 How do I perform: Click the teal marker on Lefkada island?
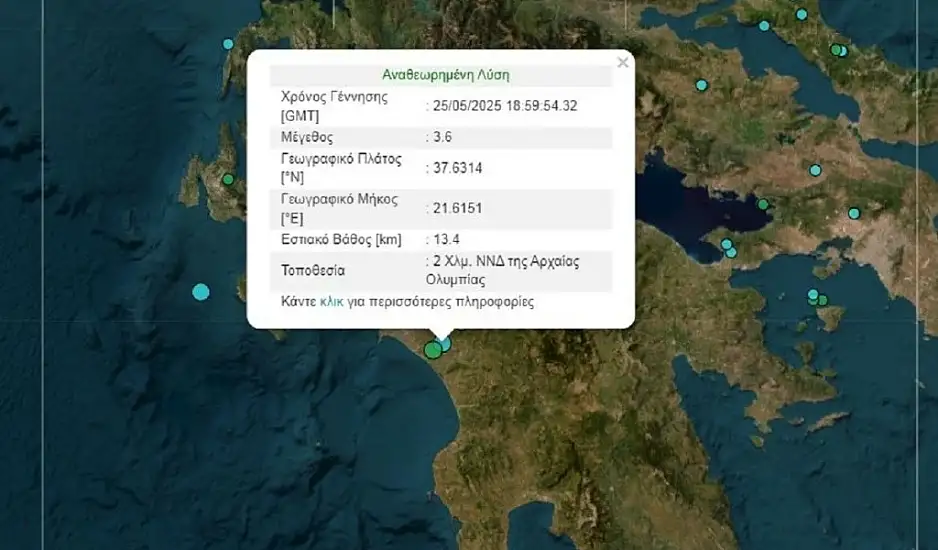click(x=228, y=44)
